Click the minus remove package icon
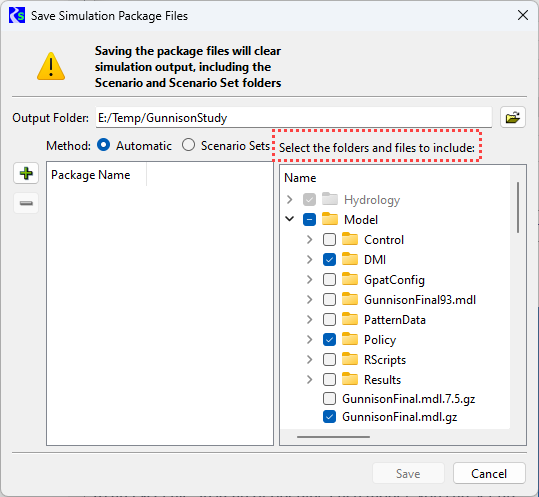 tap(26, 203)
